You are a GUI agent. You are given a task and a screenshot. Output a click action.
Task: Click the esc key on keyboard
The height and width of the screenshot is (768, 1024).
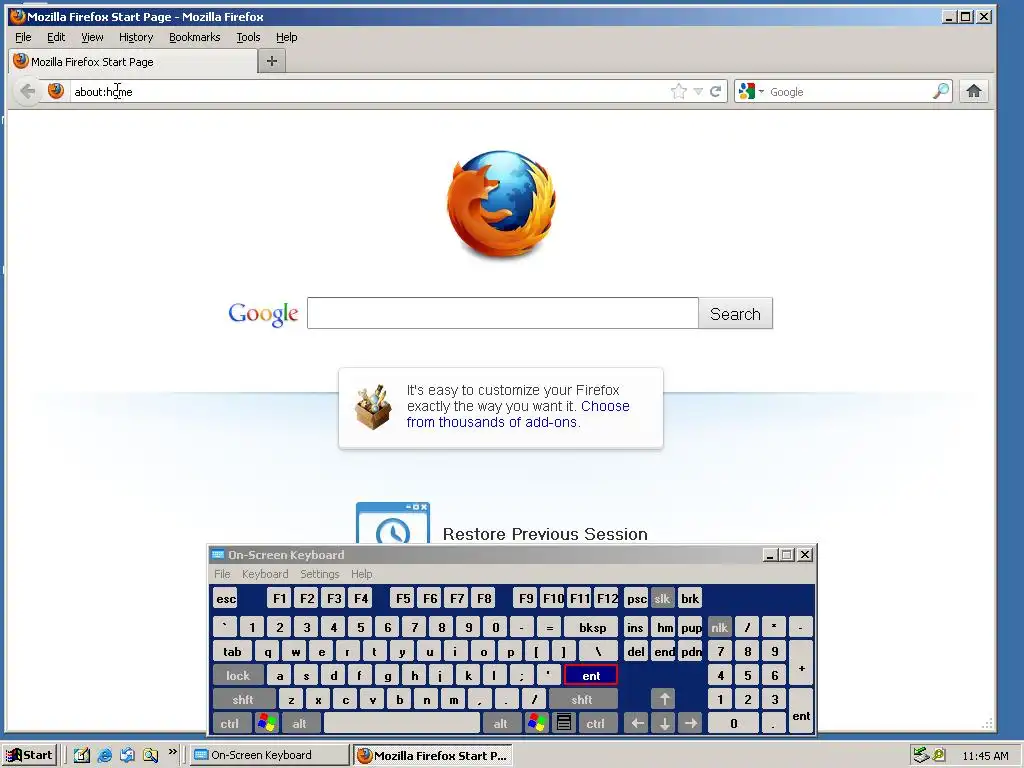coord(226,599)
